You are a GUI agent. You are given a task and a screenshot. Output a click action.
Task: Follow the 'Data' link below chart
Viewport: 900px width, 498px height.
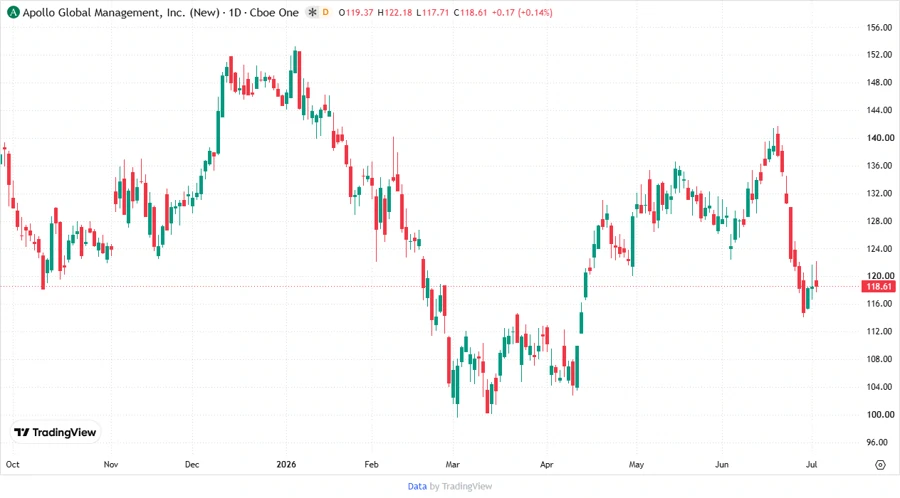417,486
